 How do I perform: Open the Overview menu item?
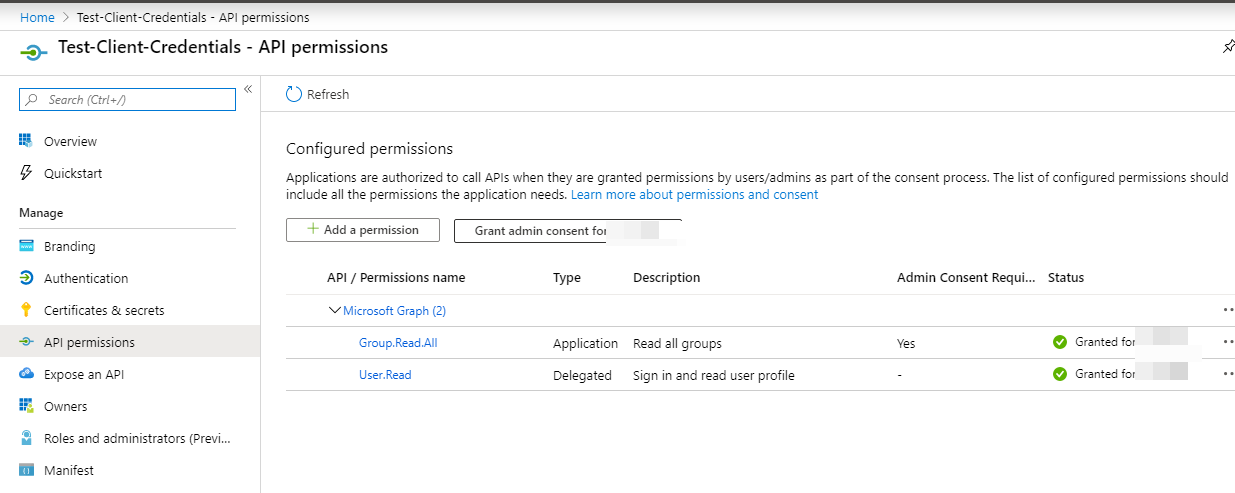click(70, 142)
